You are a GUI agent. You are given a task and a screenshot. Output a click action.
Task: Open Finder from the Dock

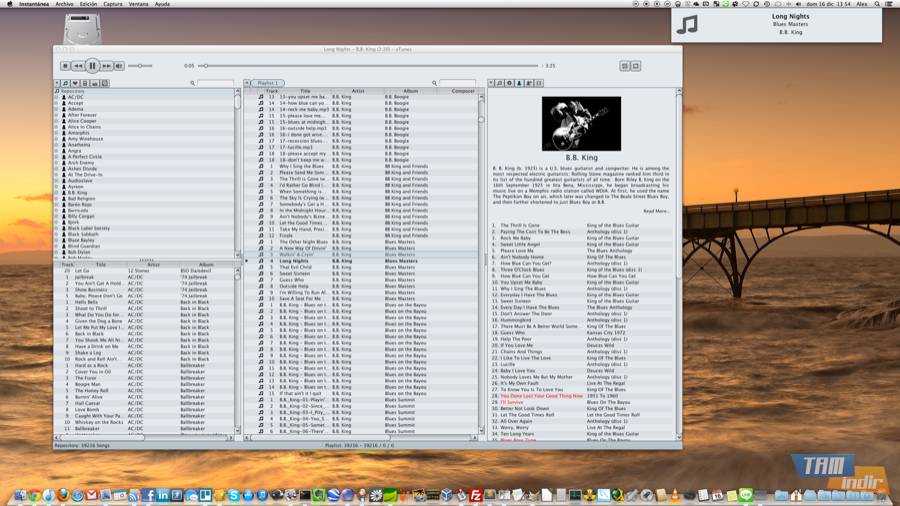[x=21, y=495]
